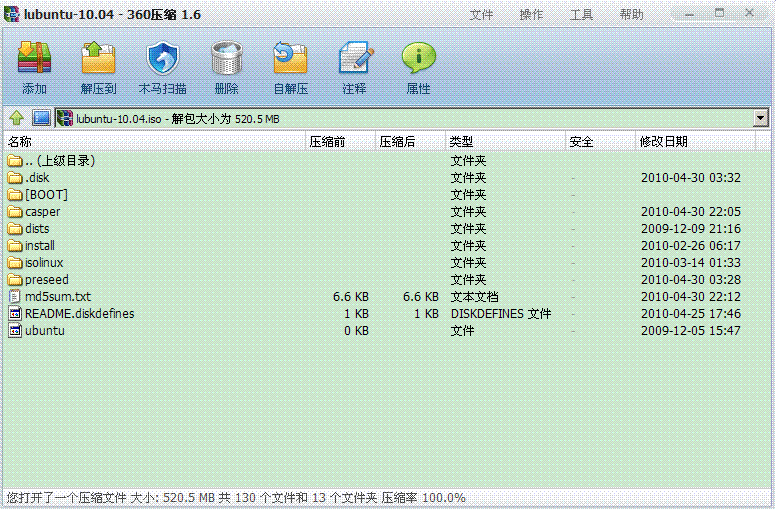The width and height of the screenshot is (776, 509).
Task: Select the preseed folder icon
Action: [x=15, y=280]
